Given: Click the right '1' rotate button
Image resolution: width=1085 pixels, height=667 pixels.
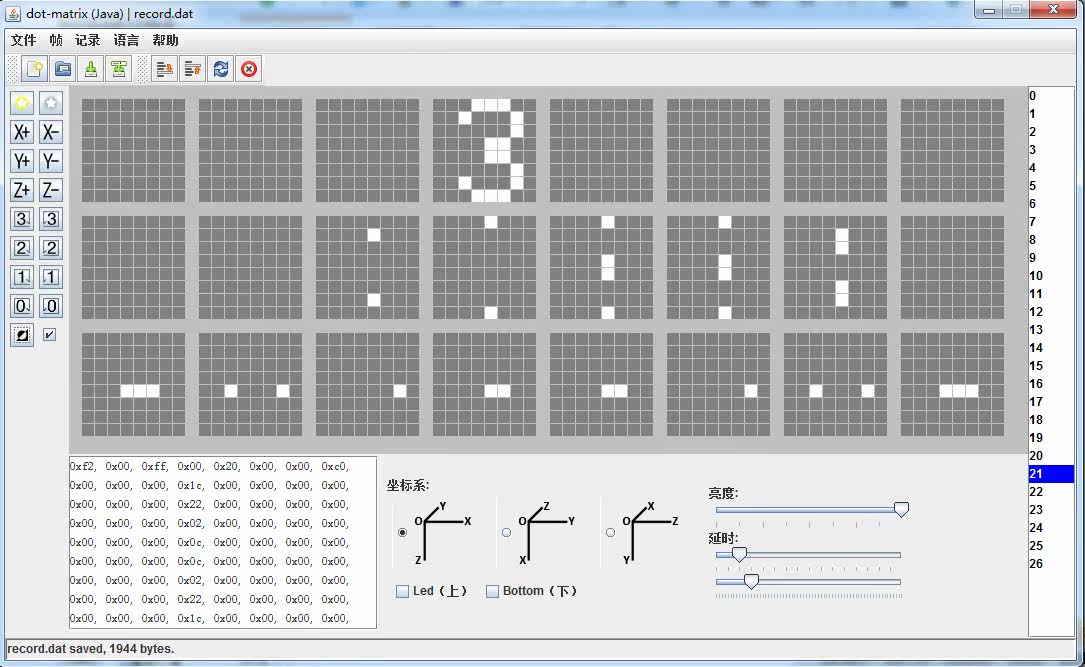Looking at the screenshot, I should 51,277.
